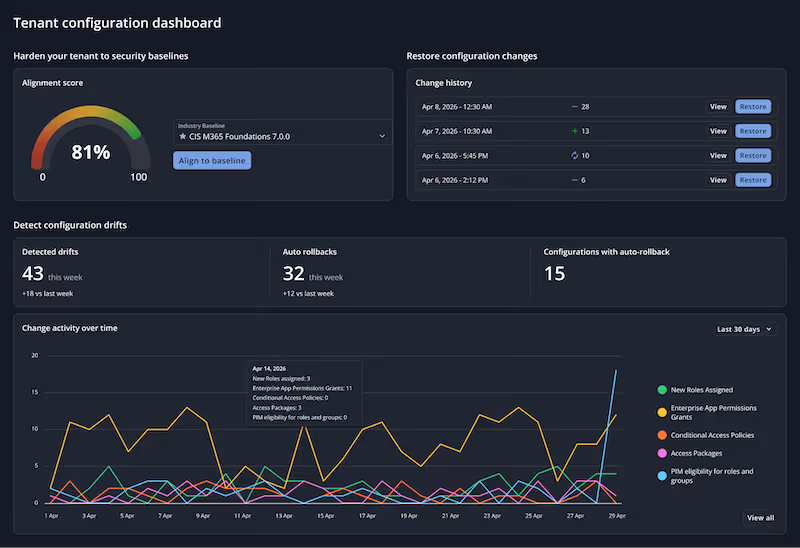The width and height of the screenshot is (800, 548).
Task: Toggle the yellow Enterprise App Permissions Grants dot
Action: 662,412
